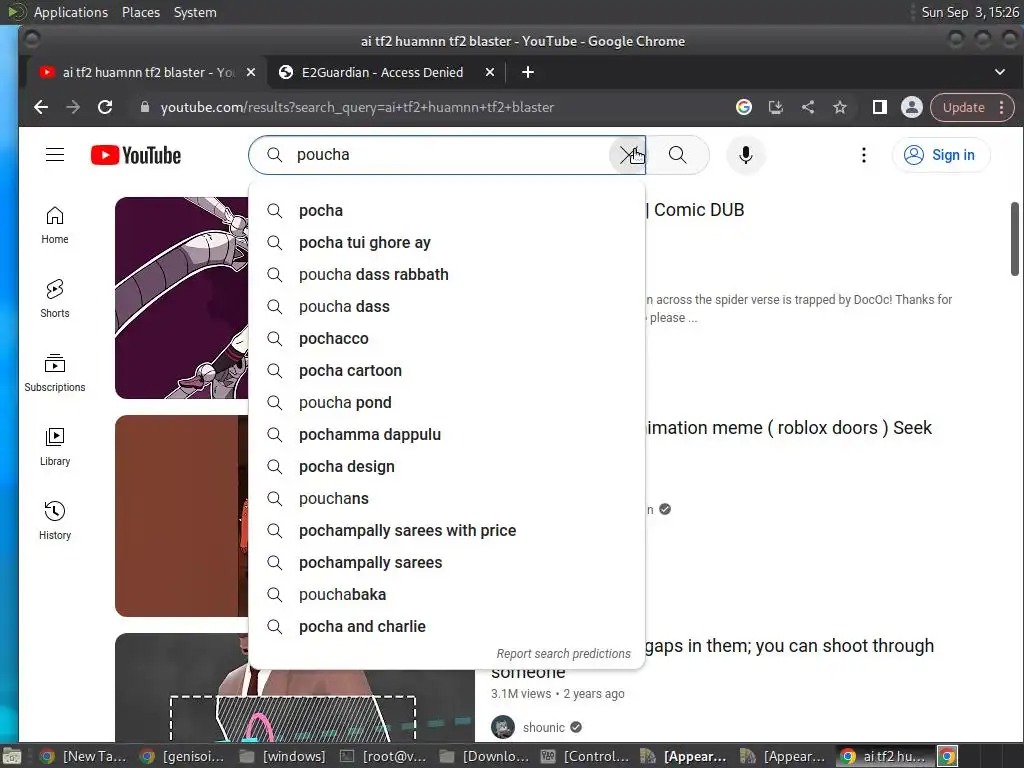Image resolution: width=1024 pixels, height=768 pixels.
Task: Open a new tab with the plus button
Action: click(528, 72)
